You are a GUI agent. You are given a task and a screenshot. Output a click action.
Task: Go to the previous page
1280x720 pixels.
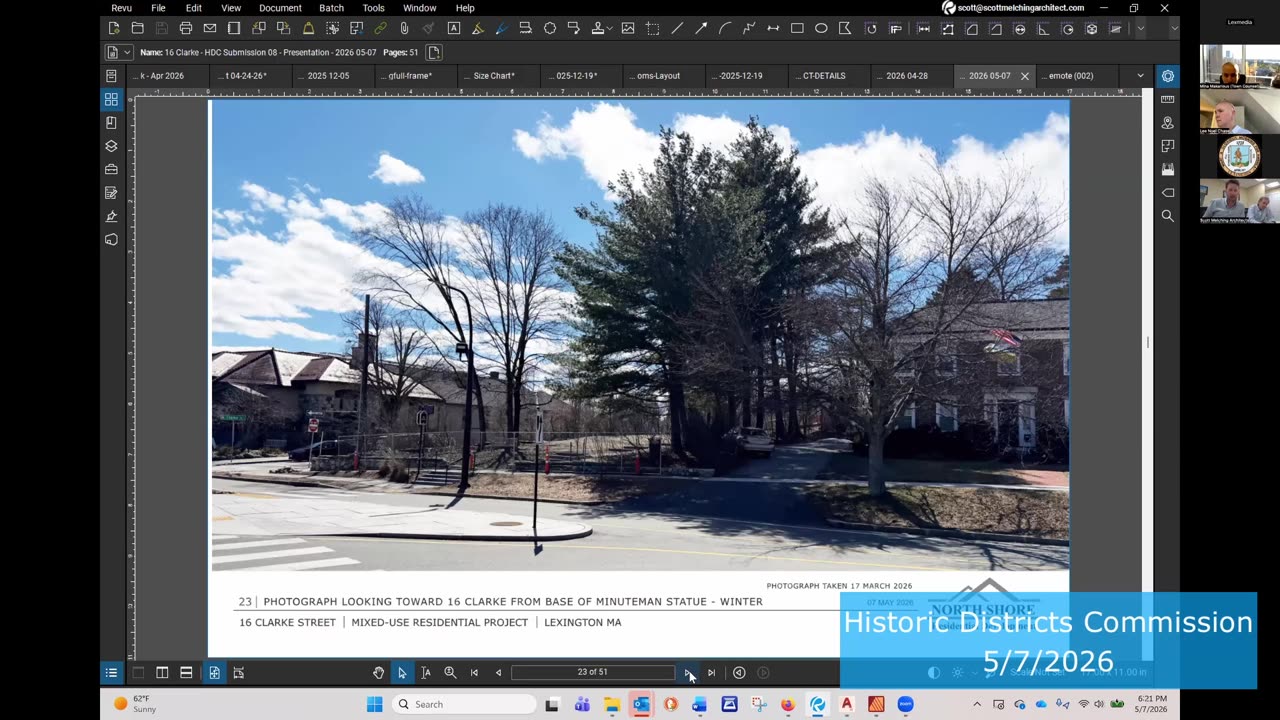coord(498,673)
